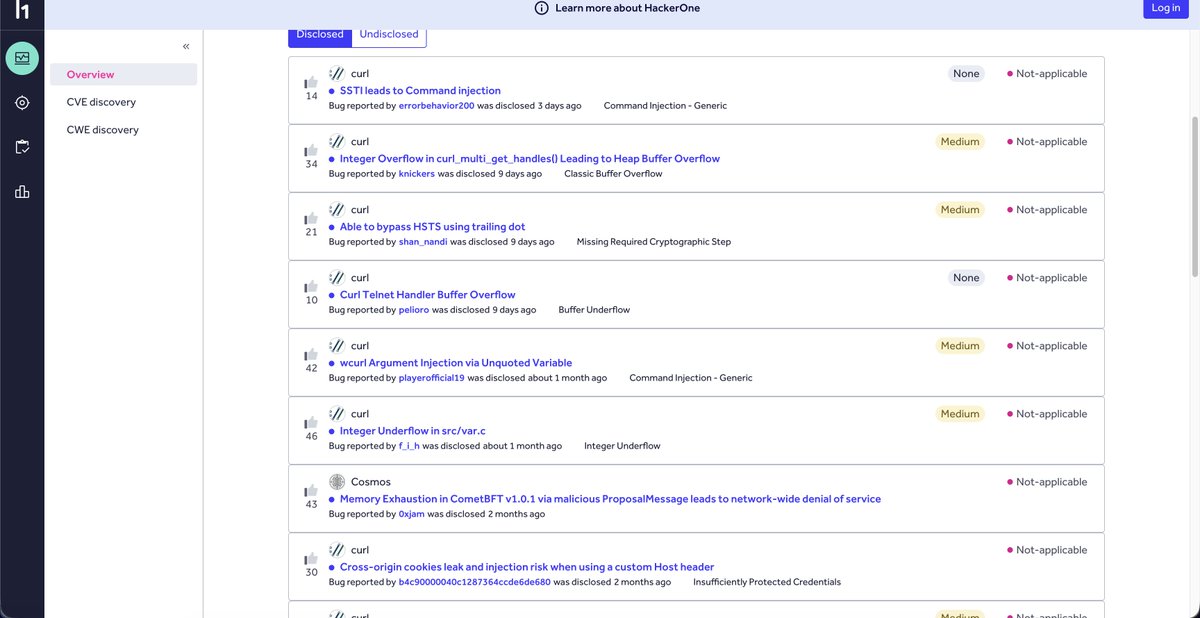Click Medium severity badge on HSTS report

tap(960, 210)
